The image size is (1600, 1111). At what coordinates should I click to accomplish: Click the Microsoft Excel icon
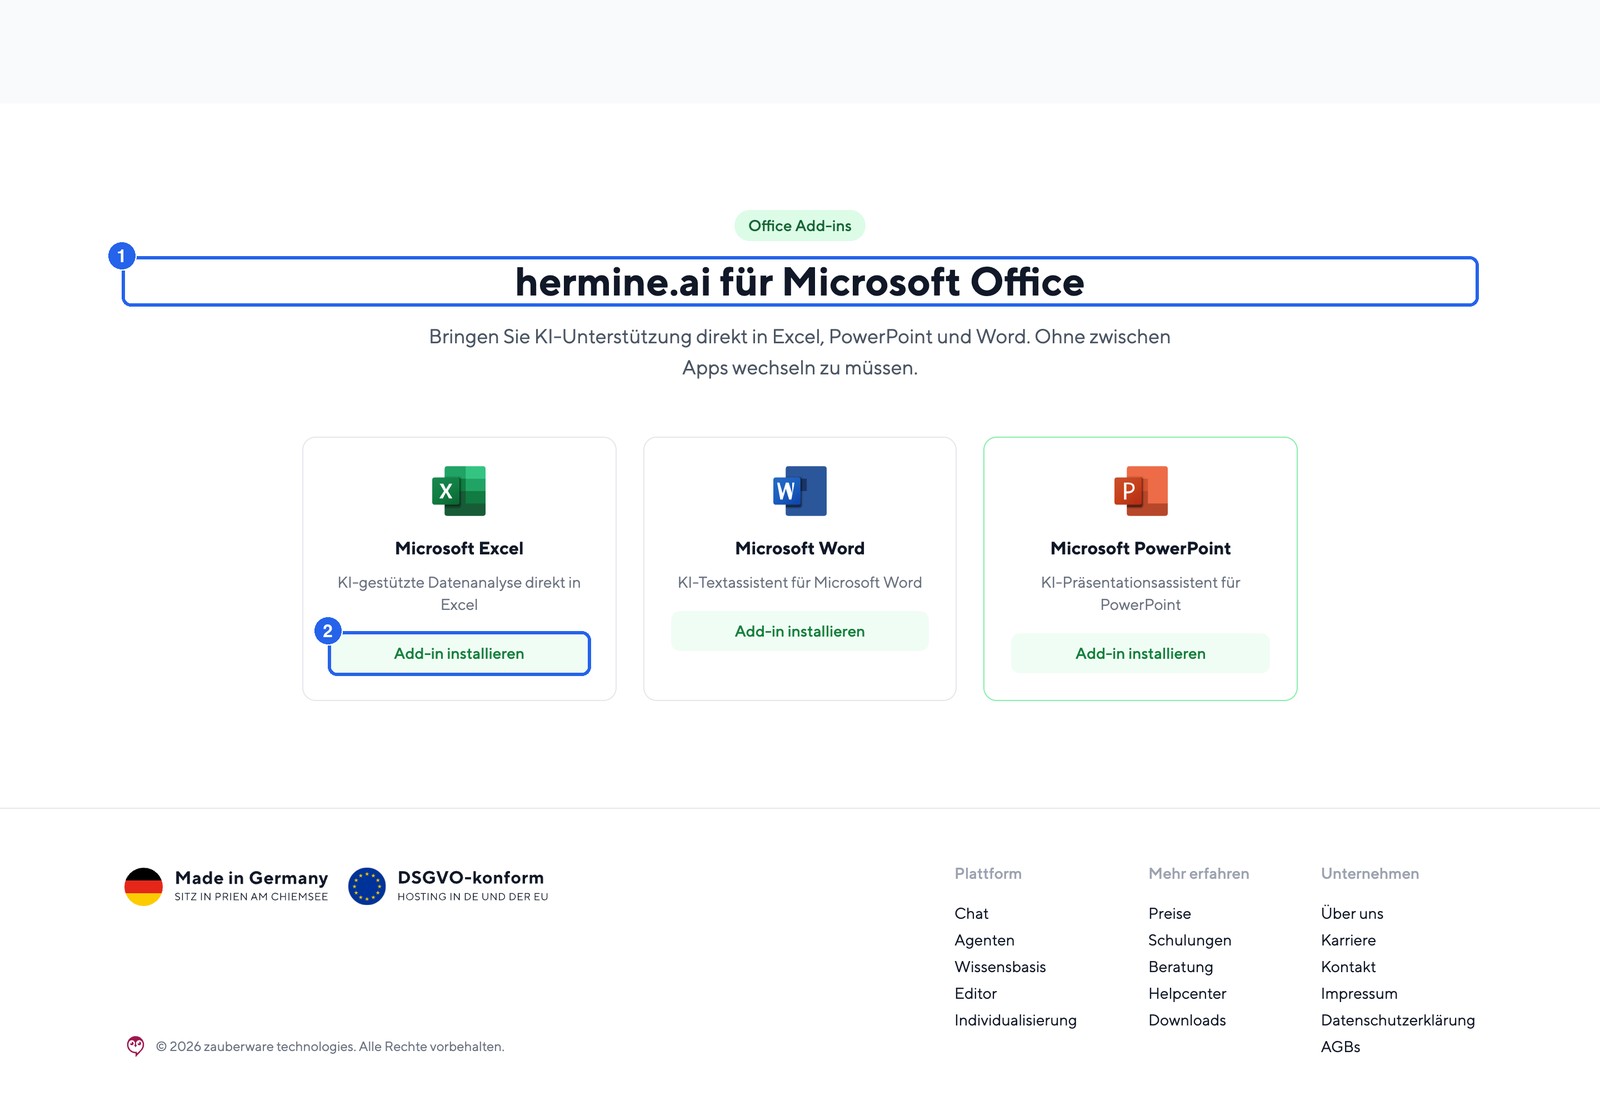(459, 491)
